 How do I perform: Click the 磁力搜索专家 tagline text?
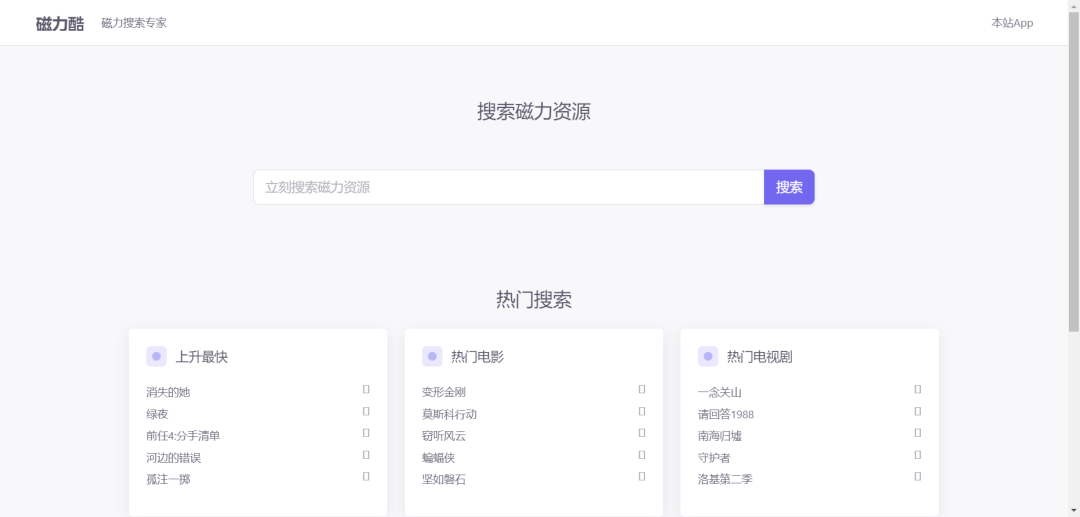pyautogui.click(x=134, y=23)
